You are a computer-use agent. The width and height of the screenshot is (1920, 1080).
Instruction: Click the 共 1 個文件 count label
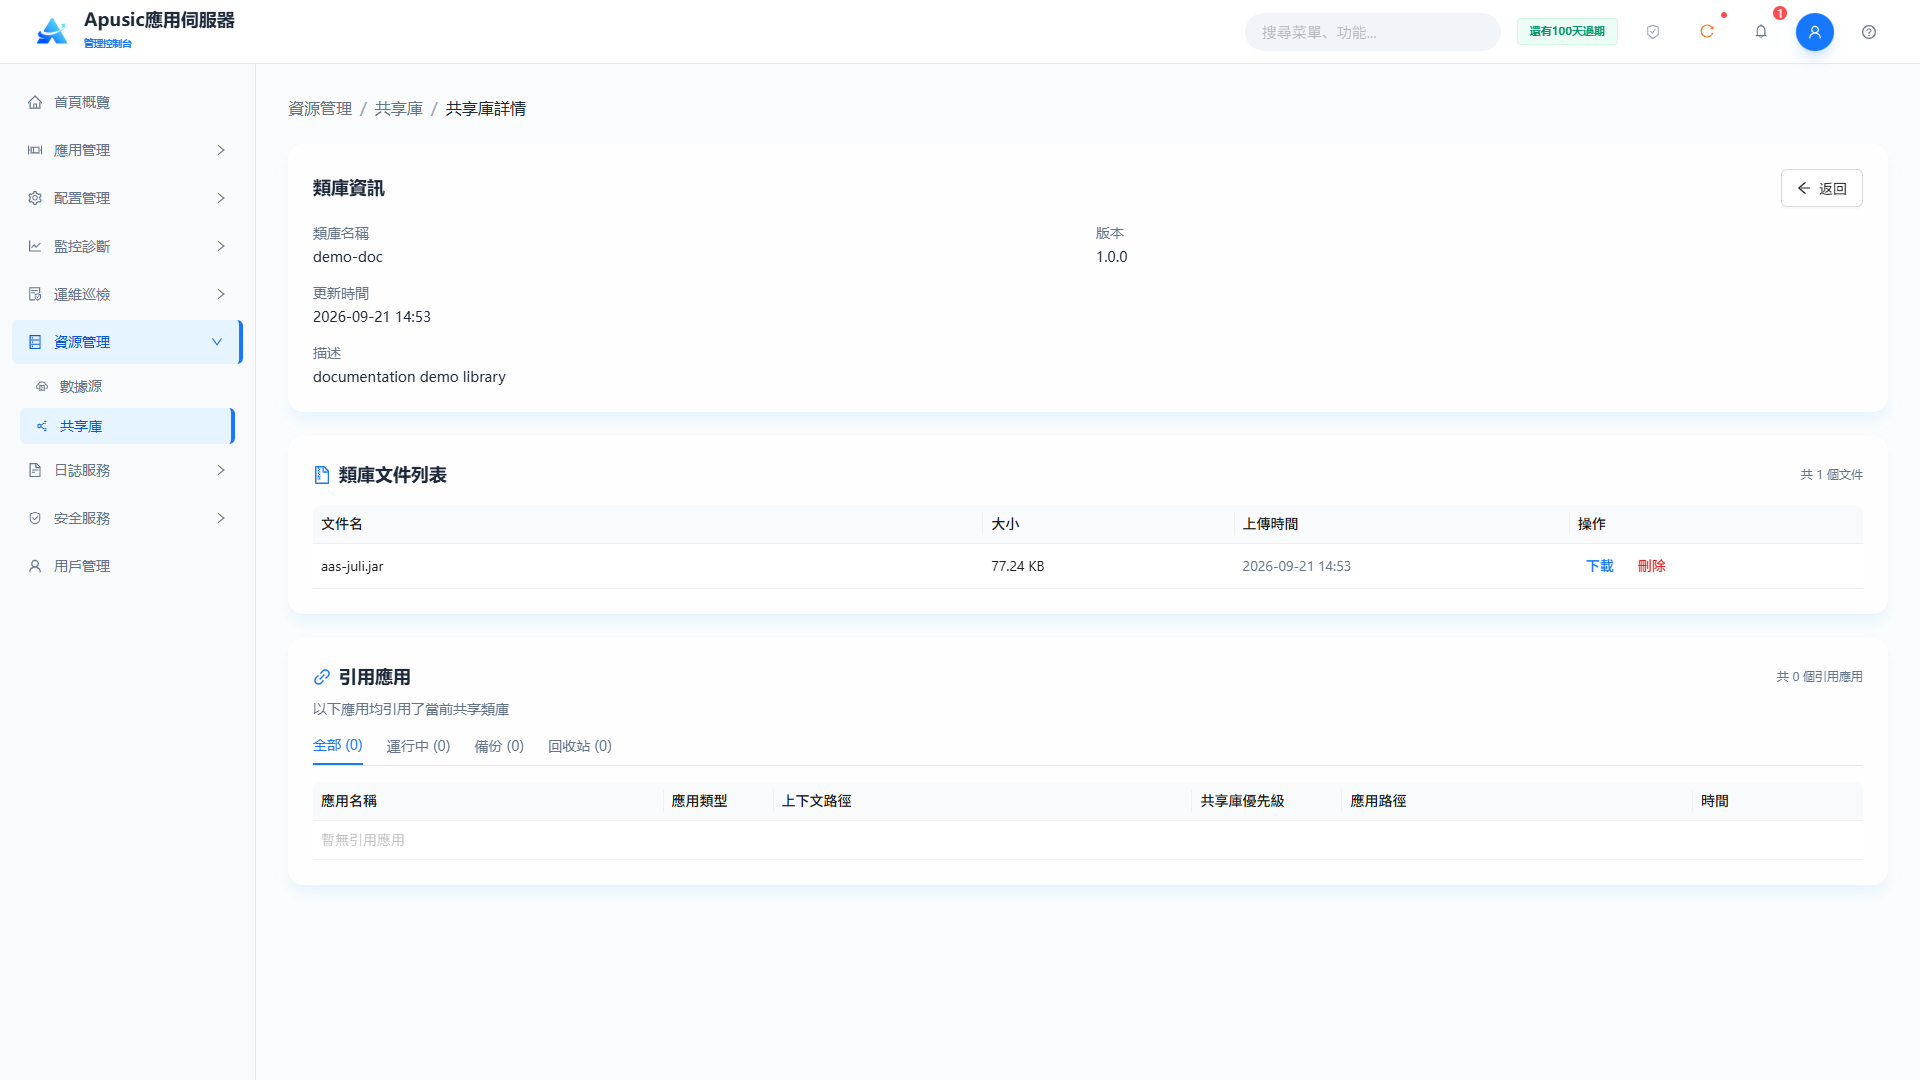[1831, 475]
